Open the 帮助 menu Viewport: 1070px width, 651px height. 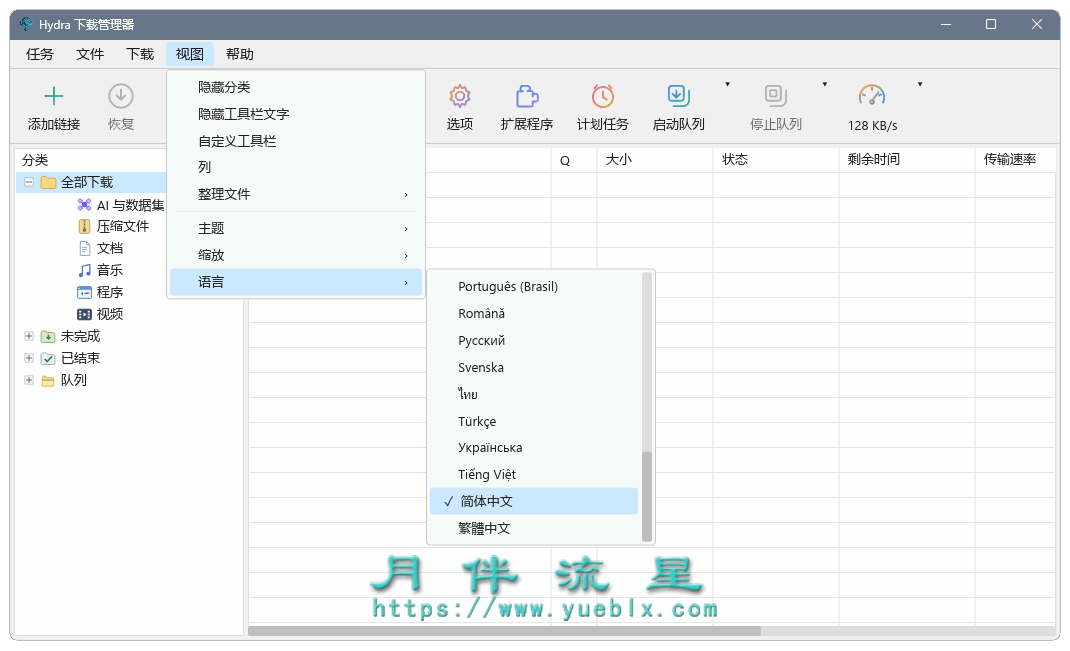240,54
